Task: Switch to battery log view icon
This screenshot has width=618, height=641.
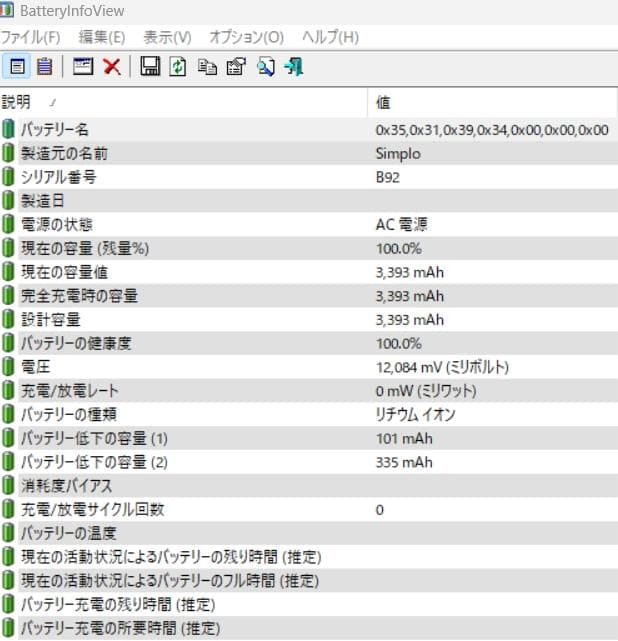Action: [x=44, y=66]
